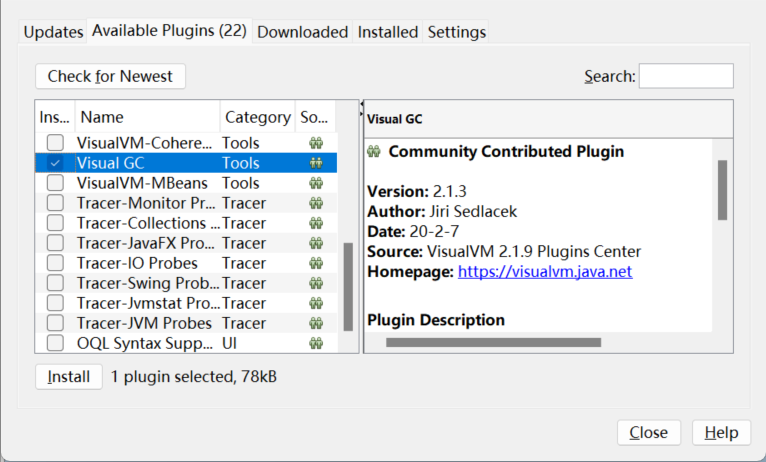Click the plugin list vertical scrollbar
The width and height of the screenshot is (766, 462).
(348, 285)
